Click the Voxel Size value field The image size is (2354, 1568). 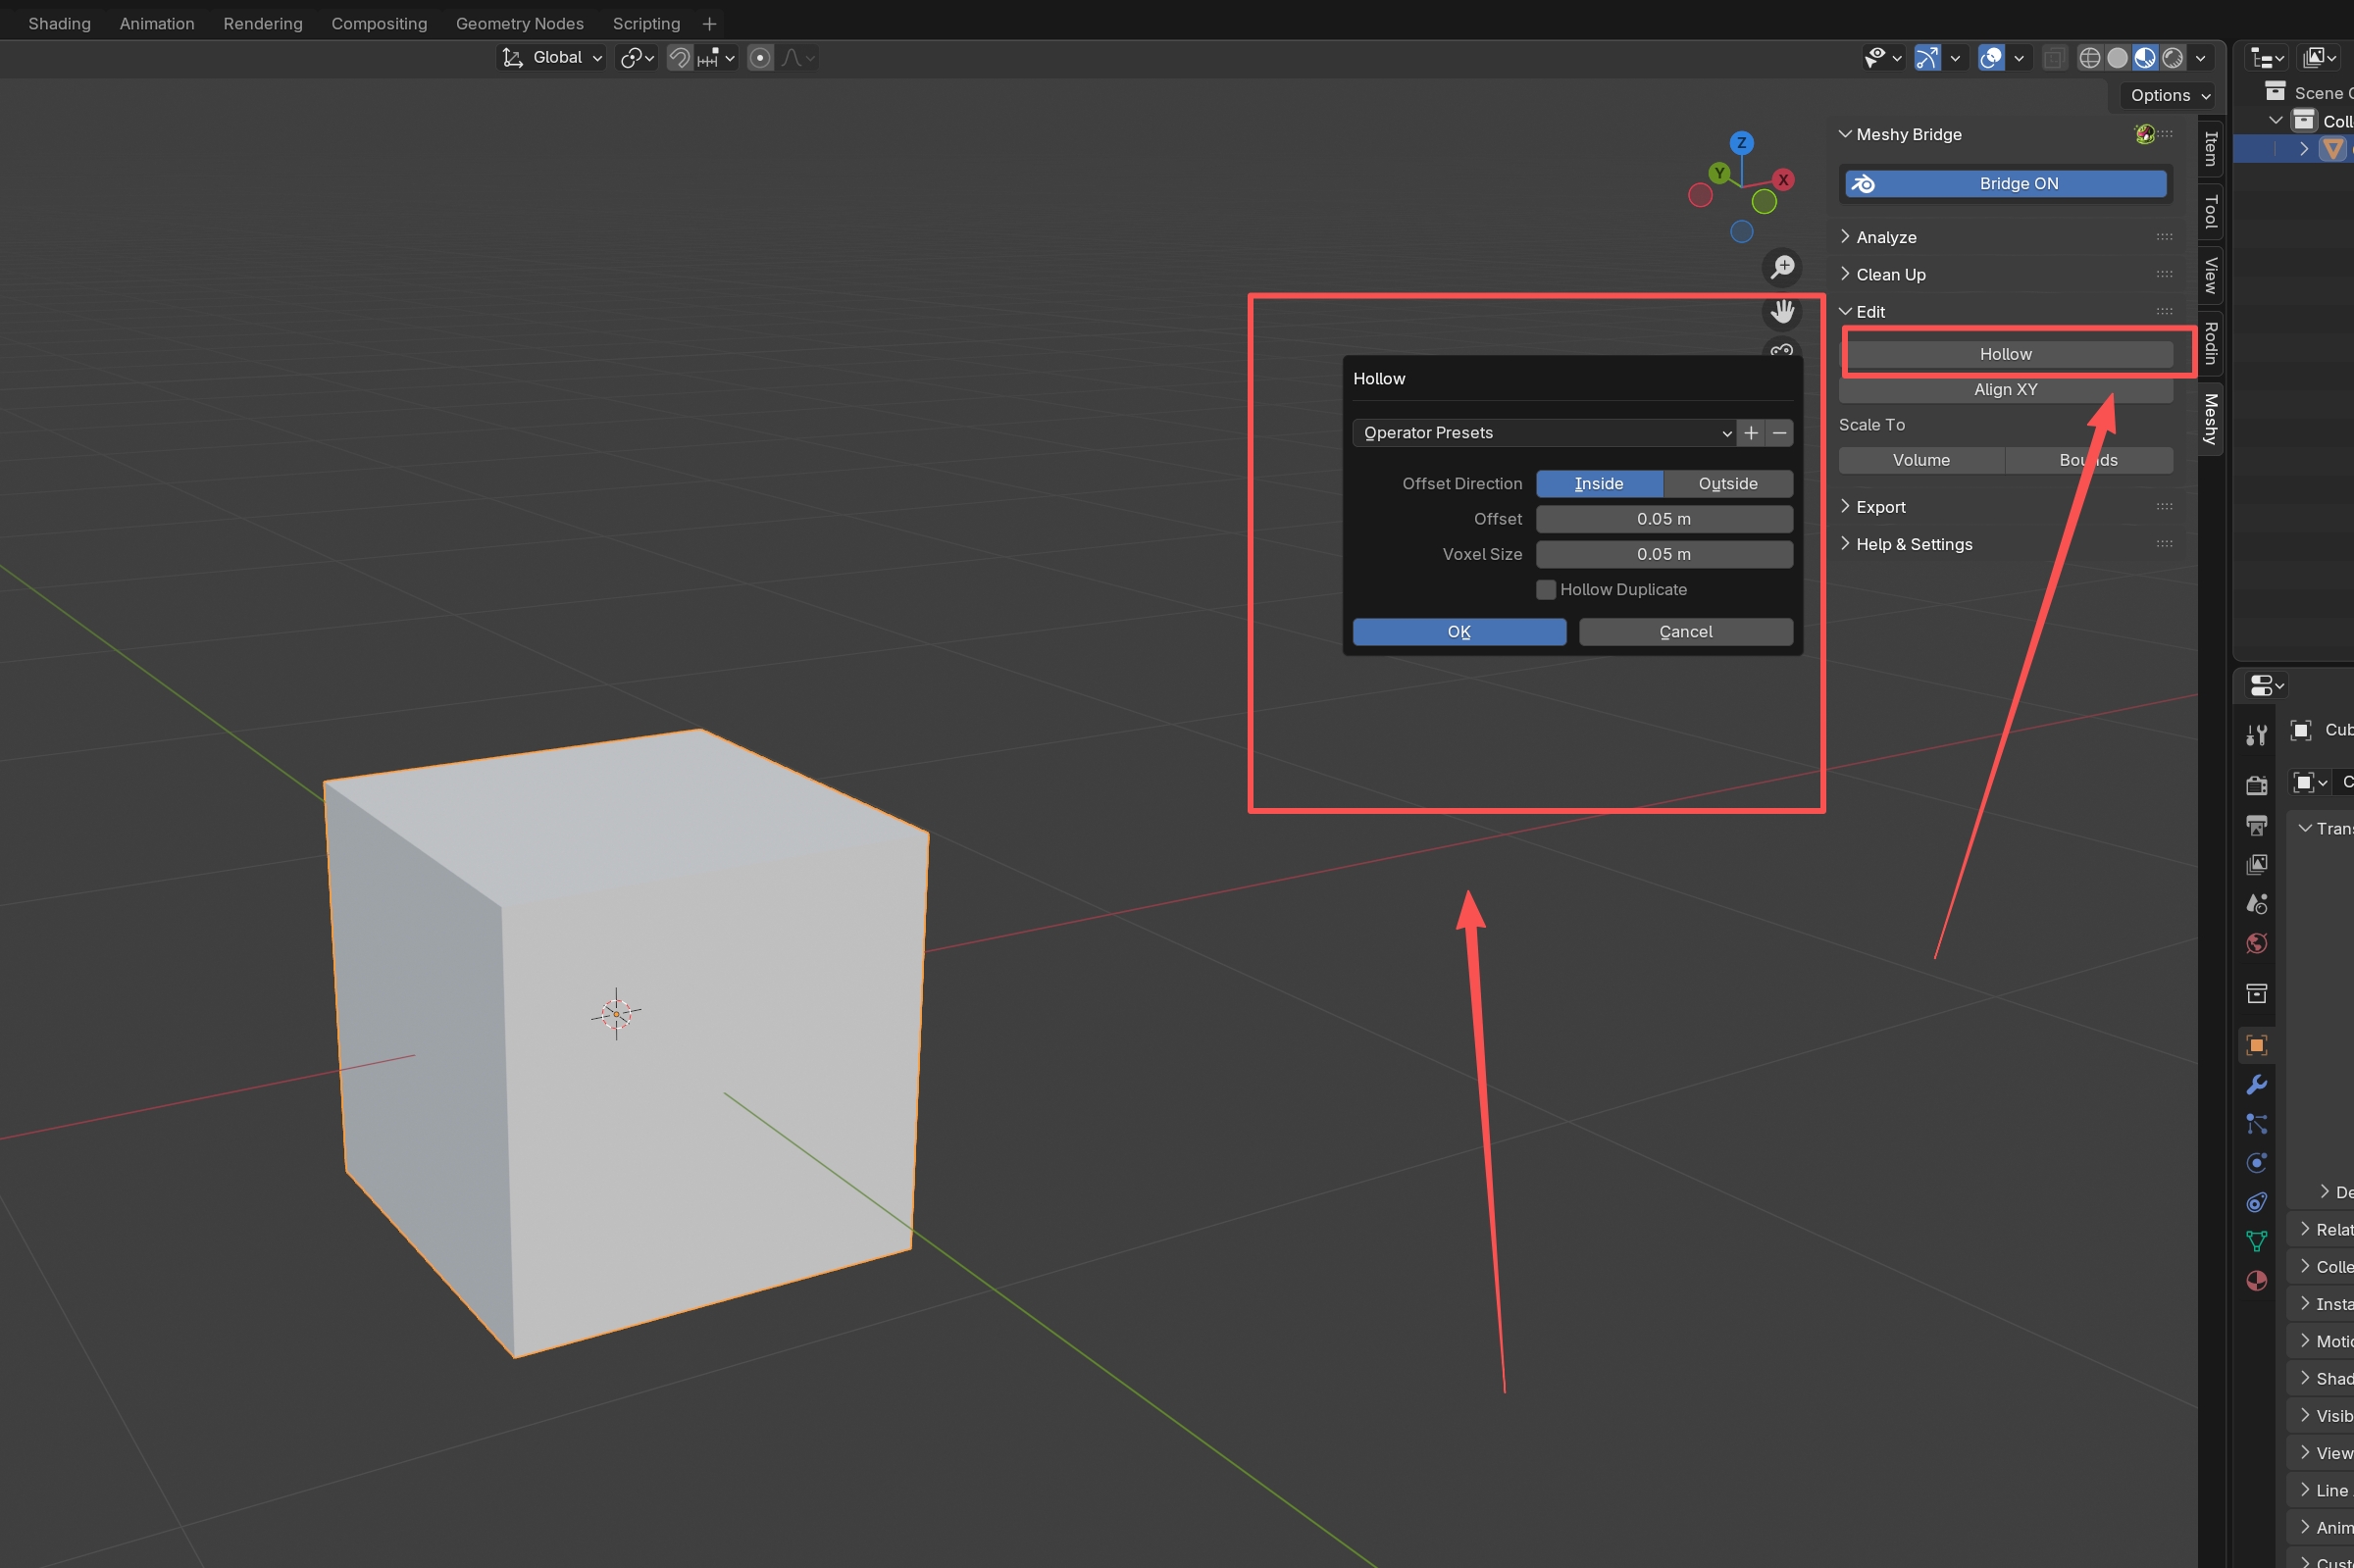[1663, 554]
